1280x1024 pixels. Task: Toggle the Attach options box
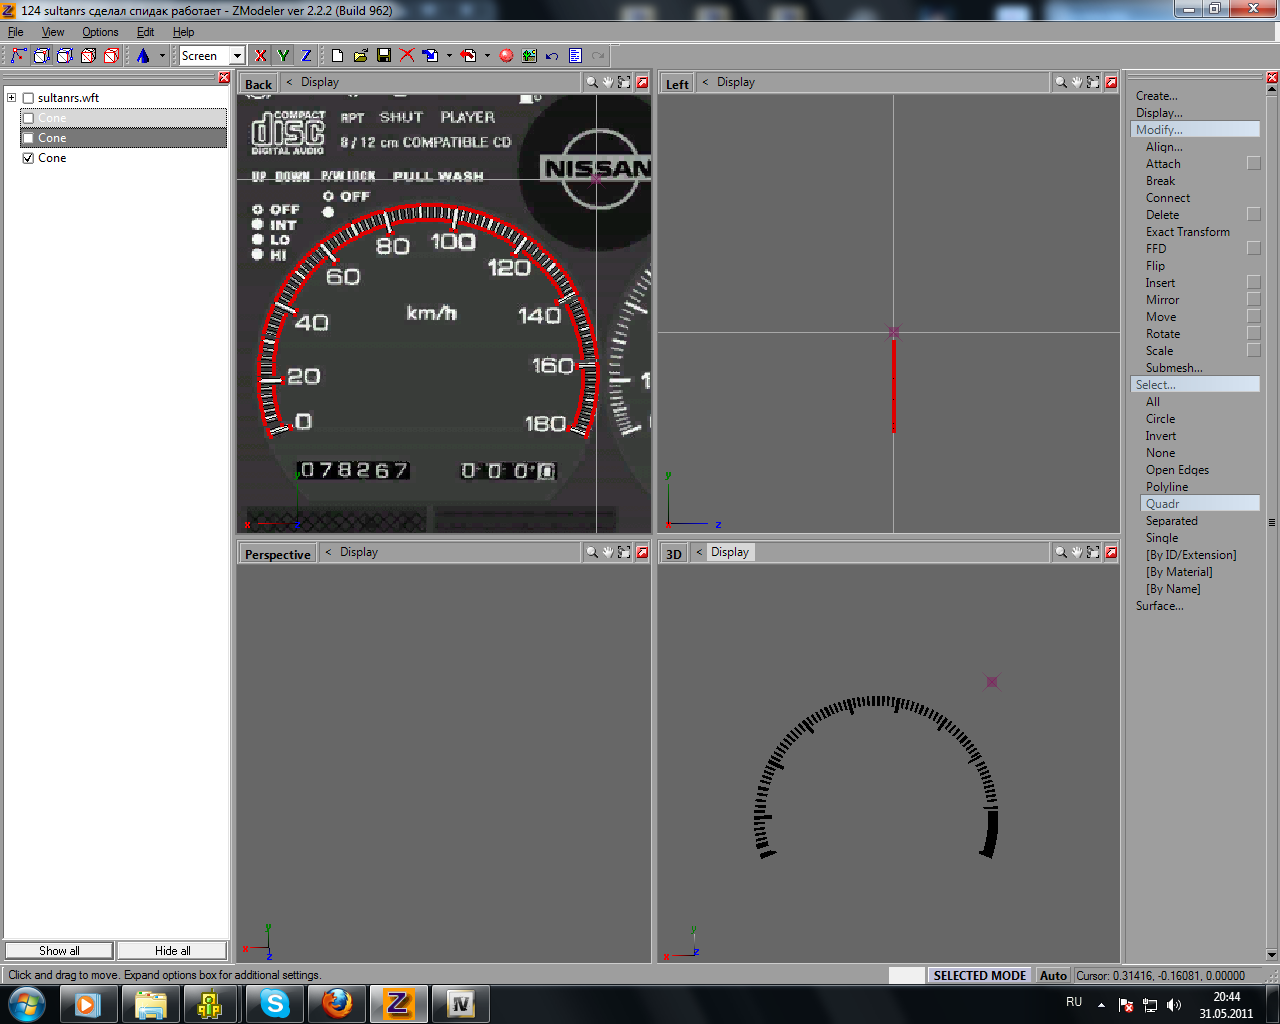[x=1254, y=164]
